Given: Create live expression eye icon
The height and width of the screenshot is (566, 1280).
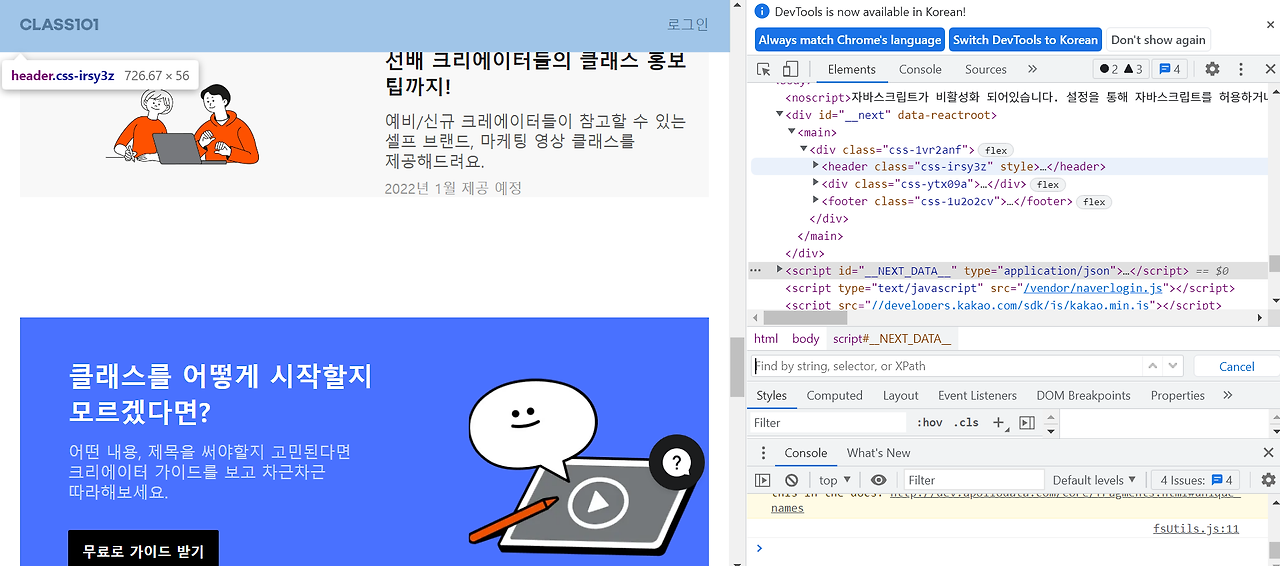Looking at the screenshot, I should click(x=878, y=480).
